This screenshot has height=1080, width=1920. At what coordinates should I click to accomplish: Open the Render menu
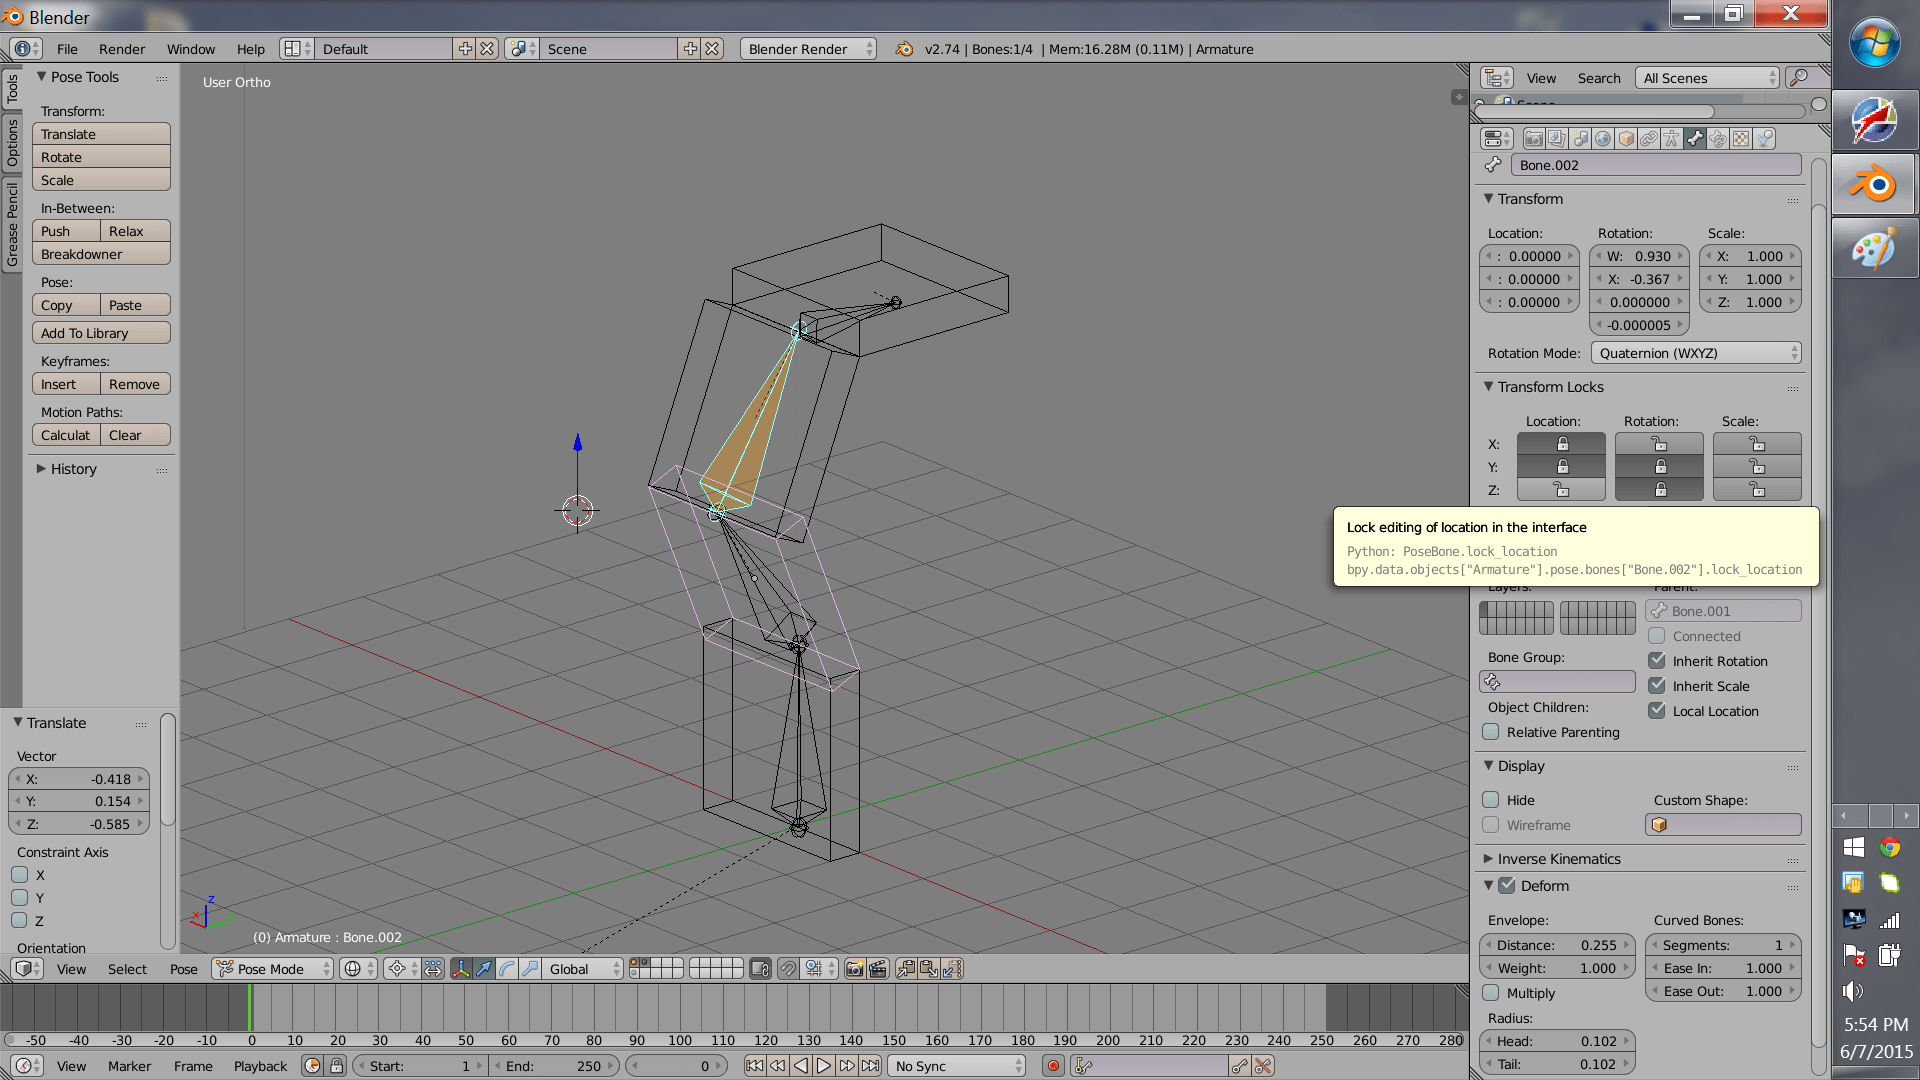[x=122, y=48]
